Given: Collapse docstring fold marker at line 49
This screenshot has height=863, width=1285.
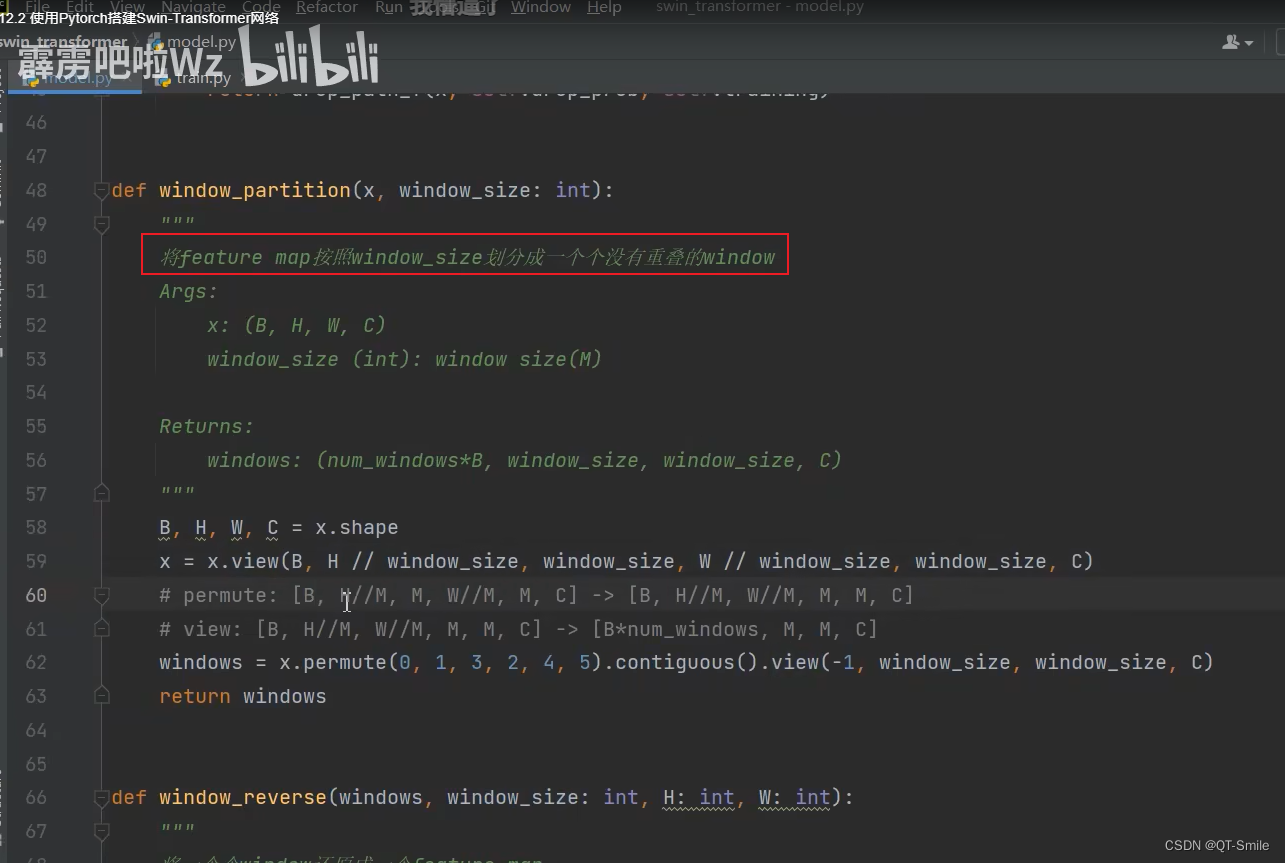Looking at the screenshot, I should [x=101, y=224].
